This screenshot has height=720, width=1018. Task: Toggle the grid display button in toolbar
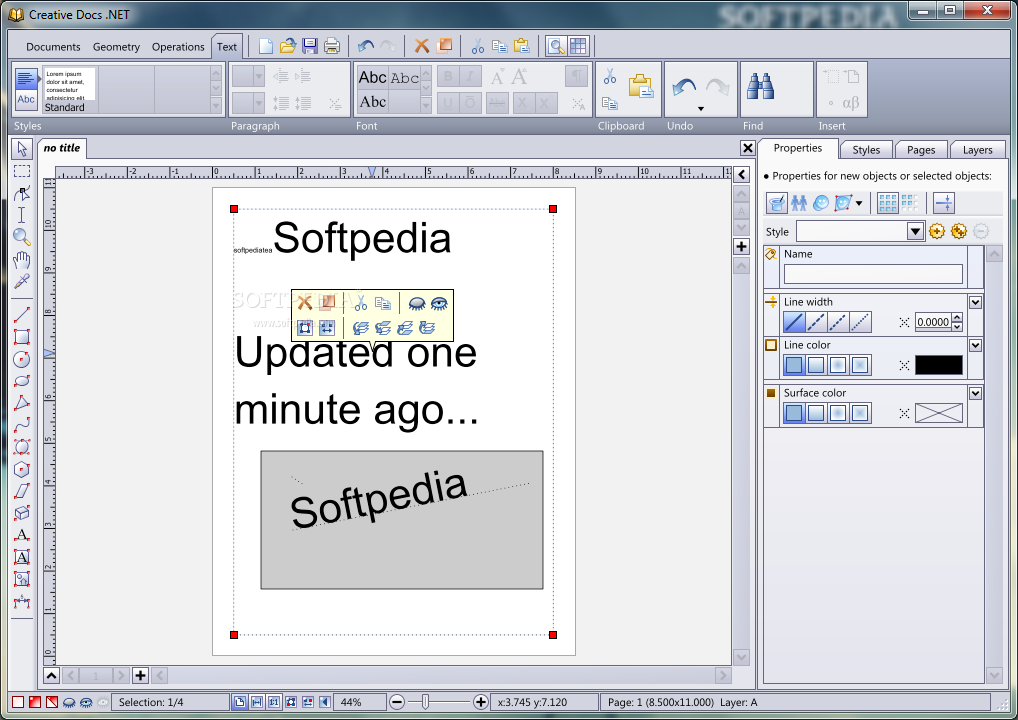pyautogui.click(x=578, y=46)
